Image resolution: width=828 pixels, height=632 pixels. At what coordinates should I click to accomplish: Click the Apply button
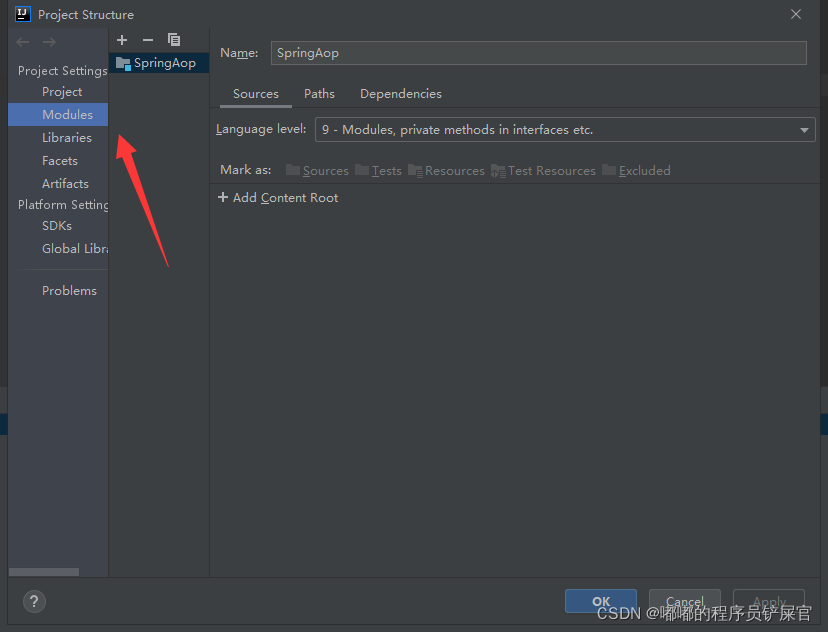click(x=769, y=601)
